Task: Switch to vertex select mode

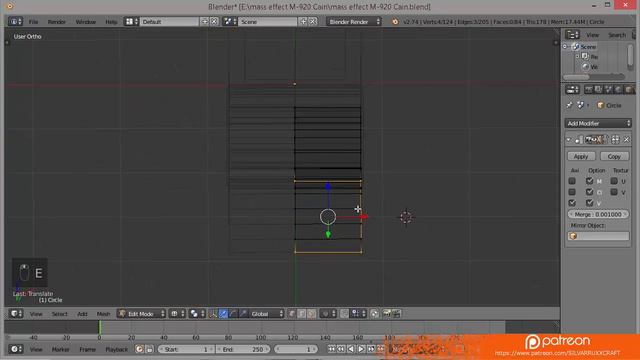Action: click(292, 313)
